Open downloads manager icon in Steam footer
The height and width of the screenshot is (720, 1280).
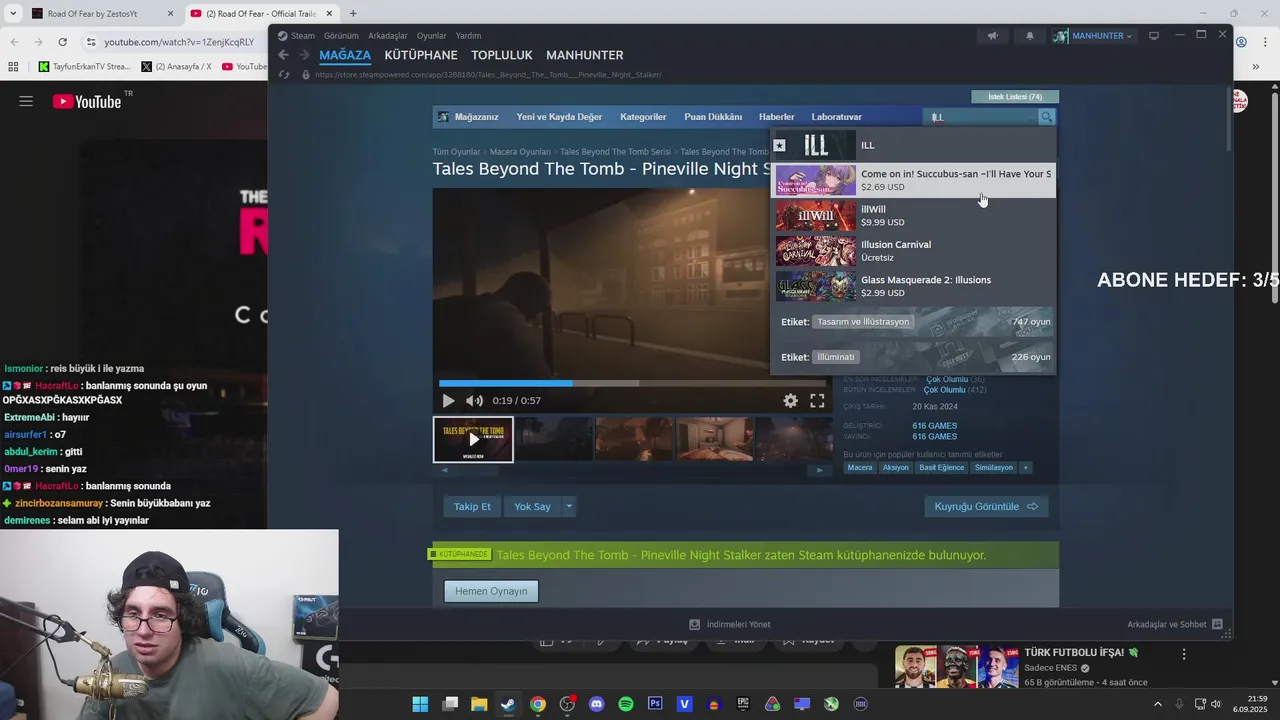pos(694,624)
